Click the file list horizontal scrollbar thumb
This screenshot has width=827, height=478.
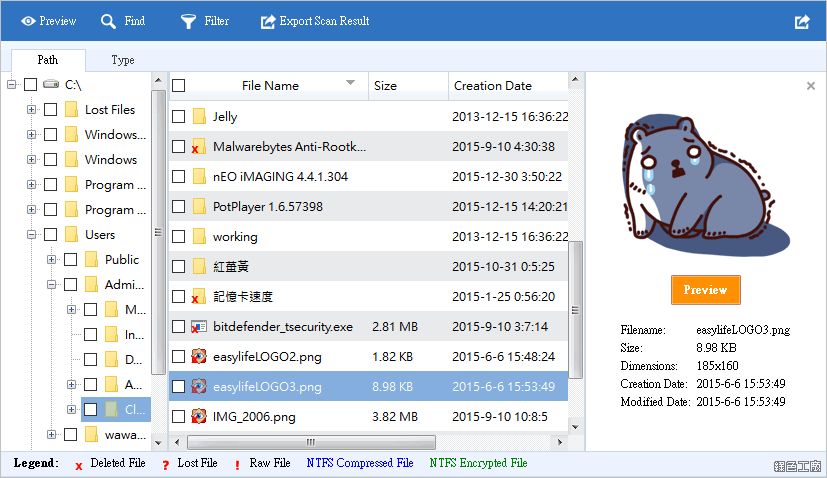pos(311,442)
